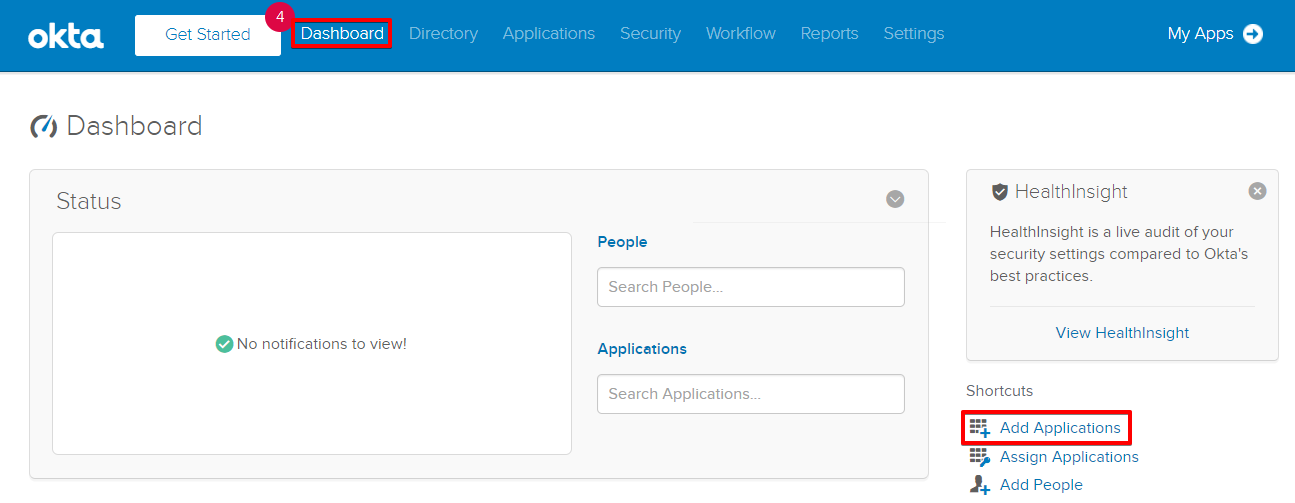Click the HealthInsight shield icon
Image resolution: width=1295 pixels, height=503 pixels.
point(999,192)
